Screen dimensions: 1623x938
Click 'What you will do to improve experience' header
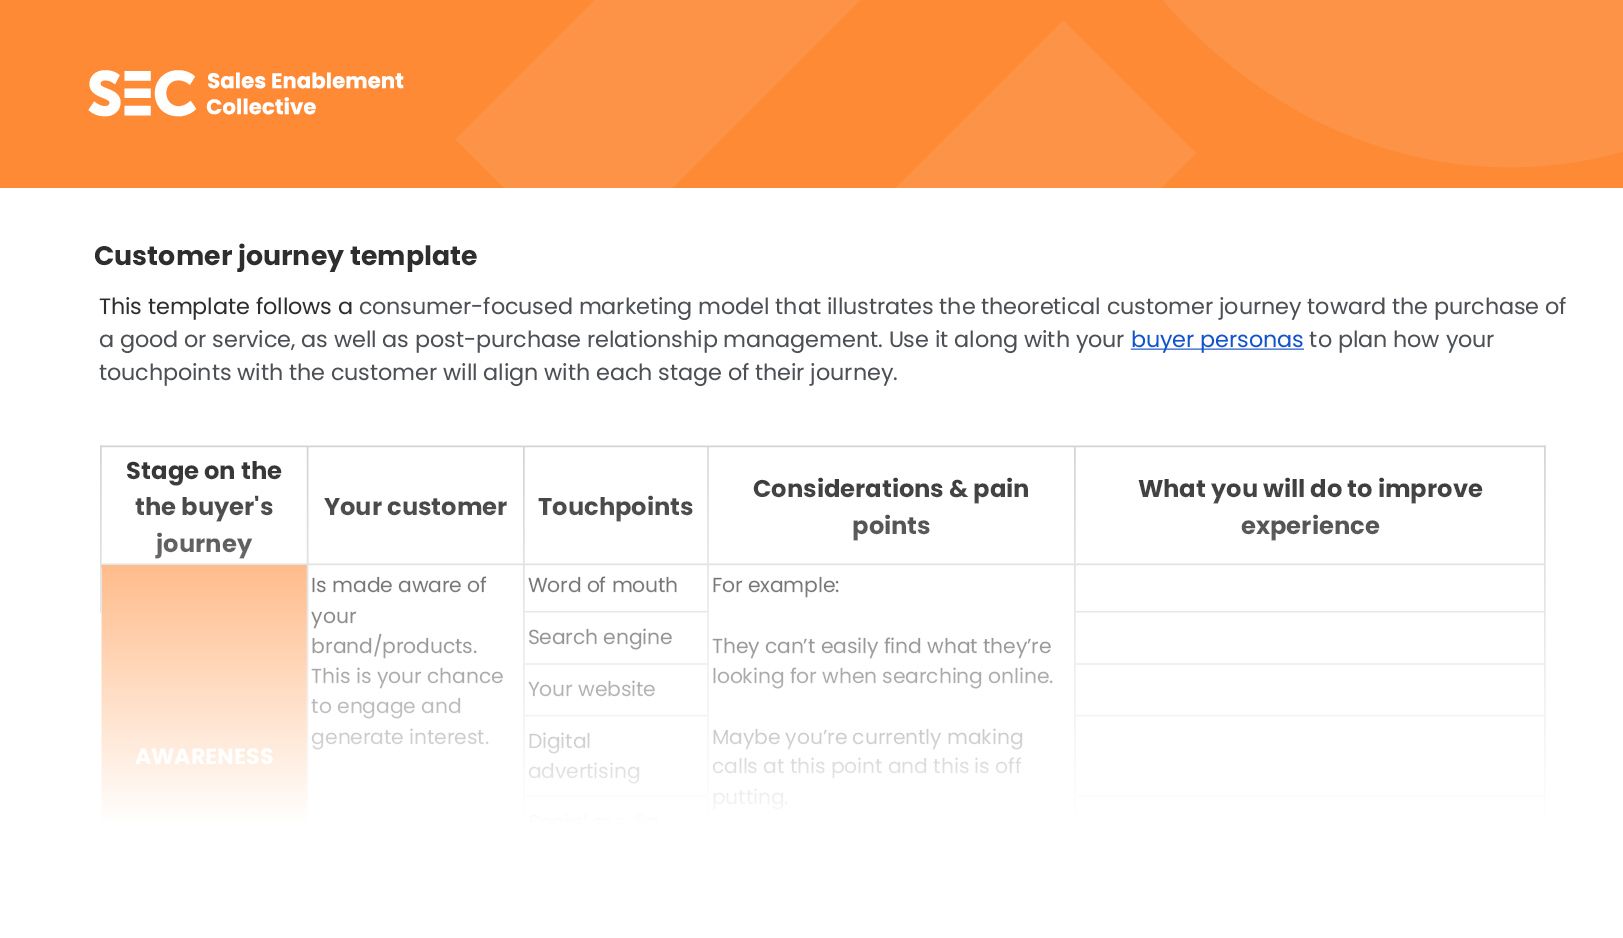[x=1309, y=507]
